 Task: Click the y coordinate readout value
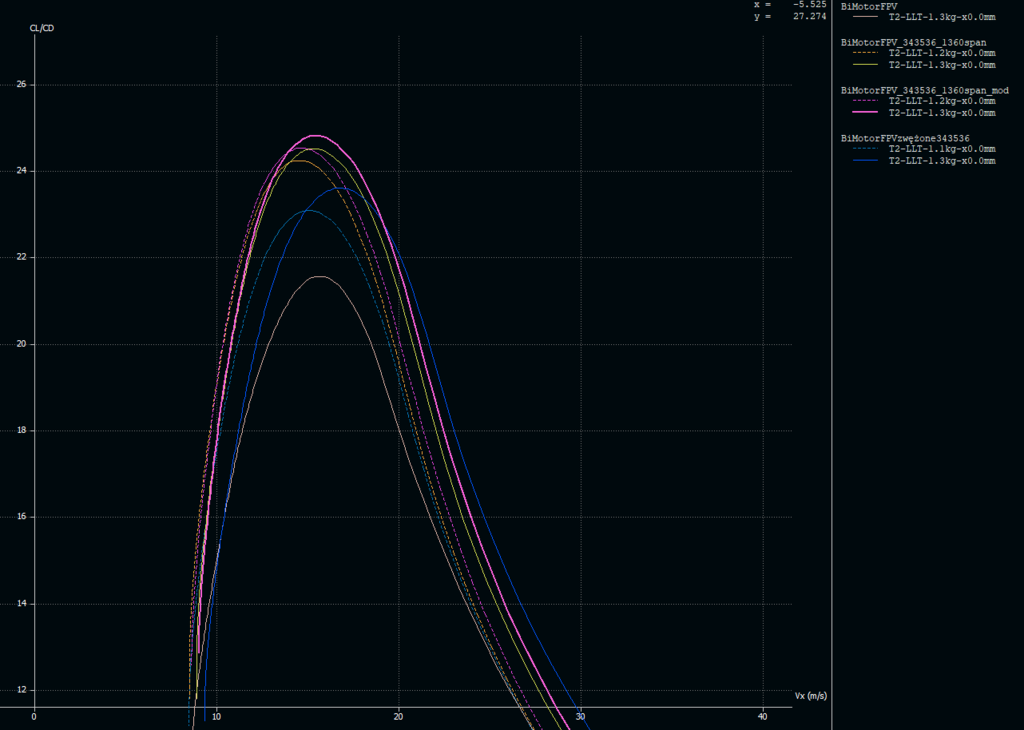[x=809, y=16]
